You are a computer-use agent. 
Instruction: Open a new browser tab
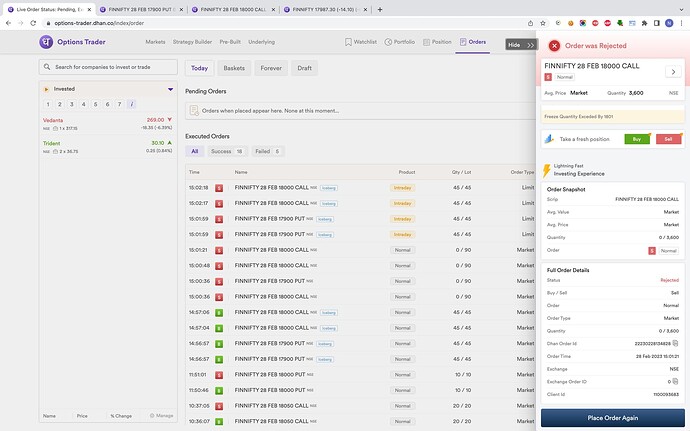[x=380, y=9]
